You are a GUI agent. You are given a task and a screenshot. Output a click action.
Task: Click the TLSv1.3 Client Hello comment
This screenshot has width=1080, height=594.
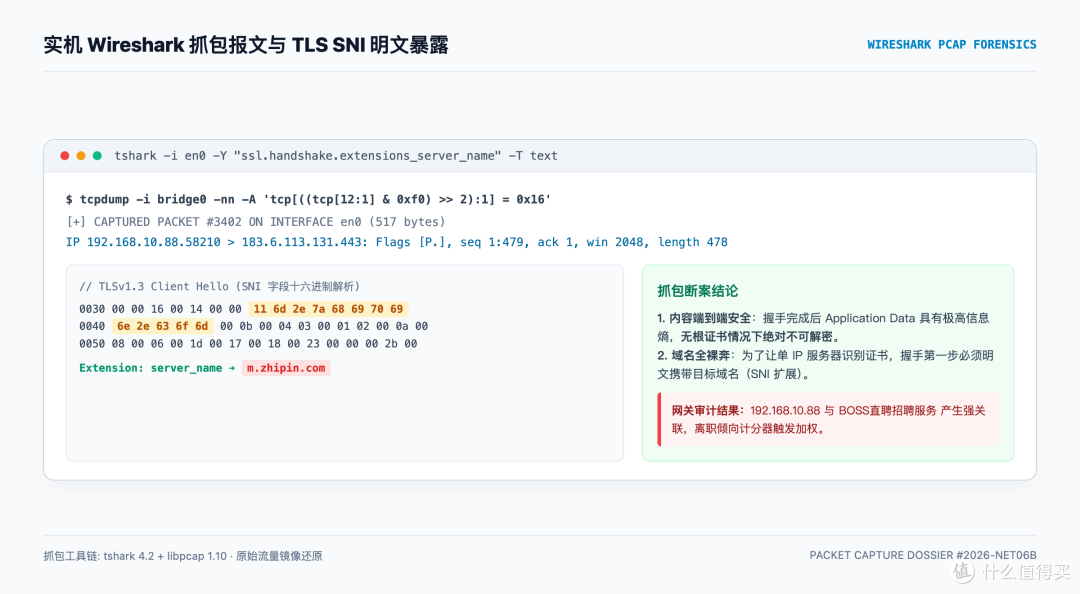click(x=220, y=287)
